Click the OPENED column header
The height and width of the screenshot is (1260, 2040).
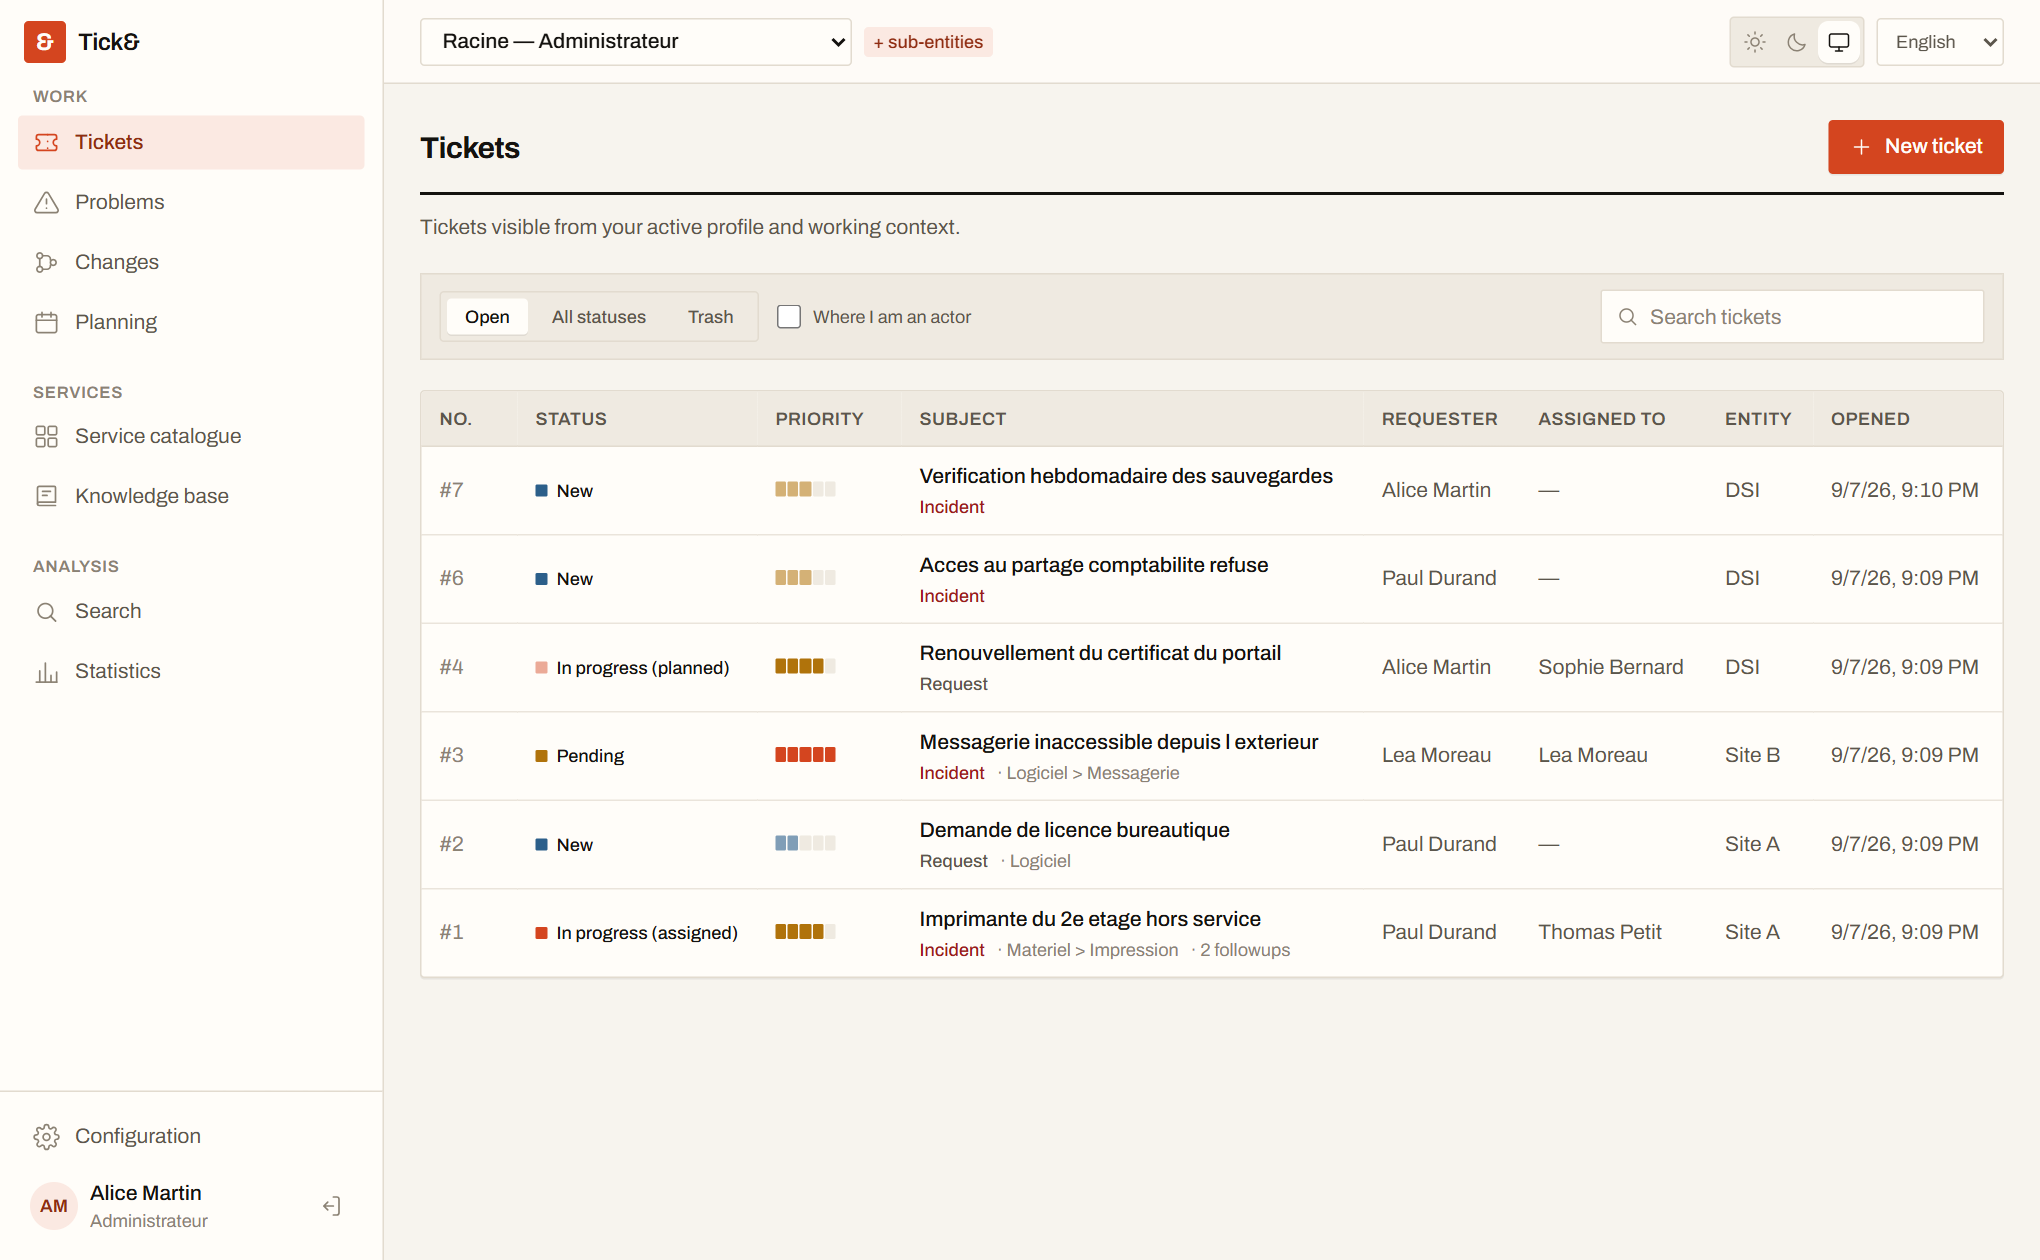[x=1870, y=419]
